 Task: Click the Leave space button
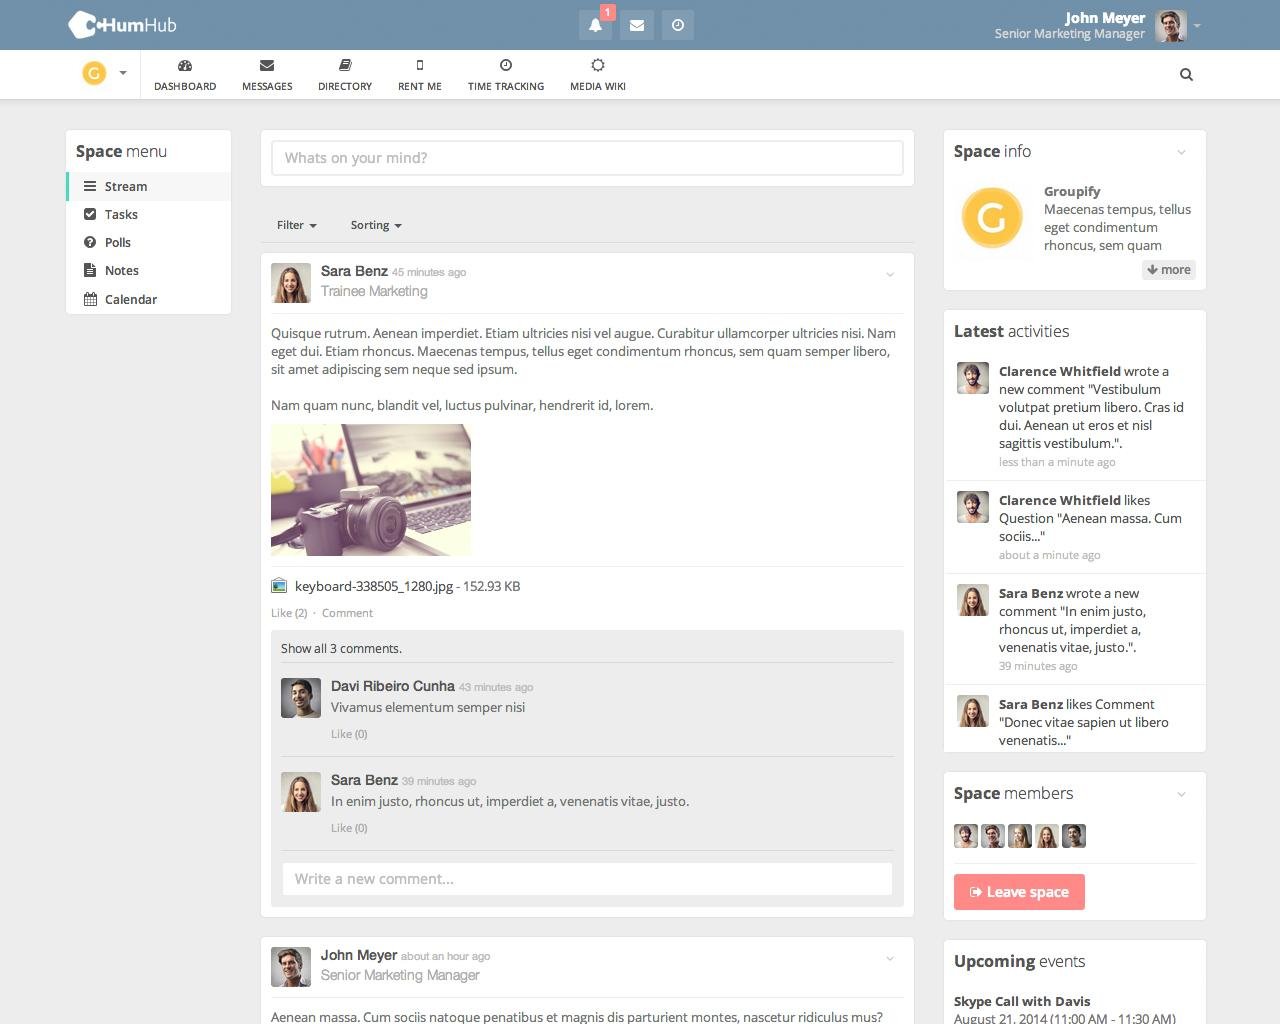tap(1019, 892)
